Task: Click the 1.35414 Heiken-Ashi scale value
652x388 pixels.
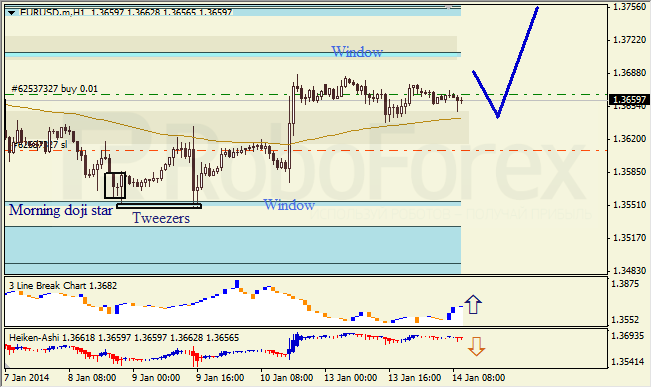Action: 628,362
